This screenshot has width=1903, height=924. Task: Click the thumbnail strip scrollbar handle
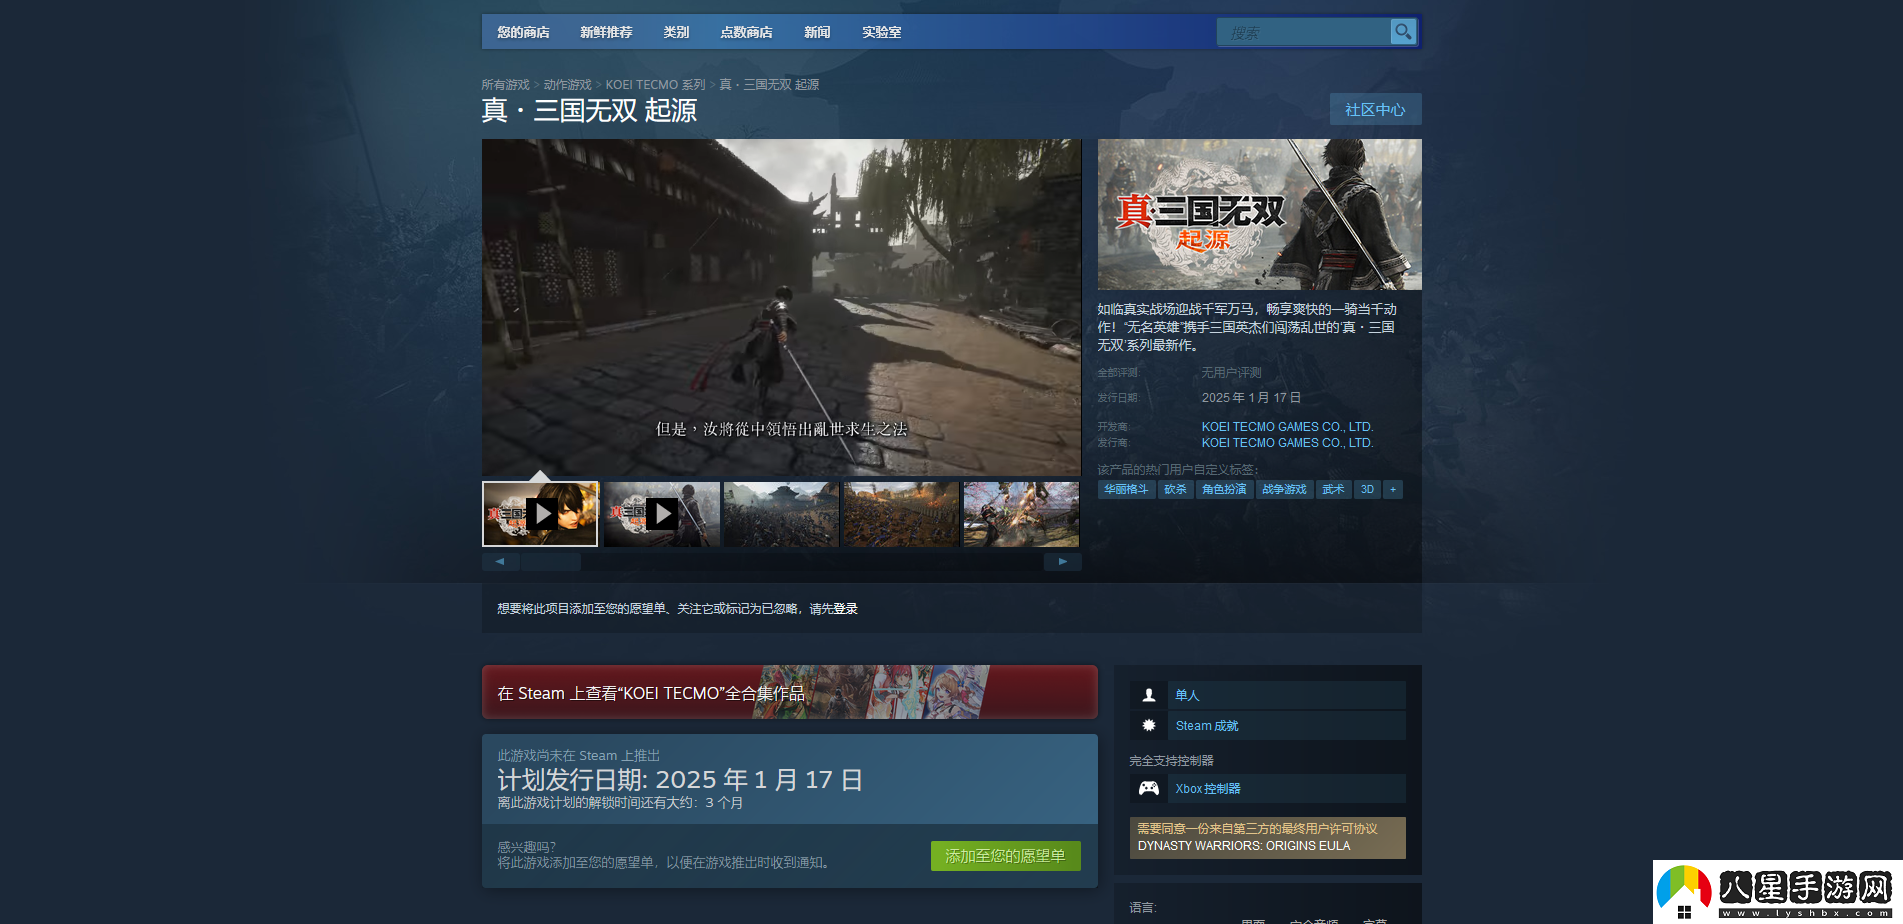coord(550,562)
